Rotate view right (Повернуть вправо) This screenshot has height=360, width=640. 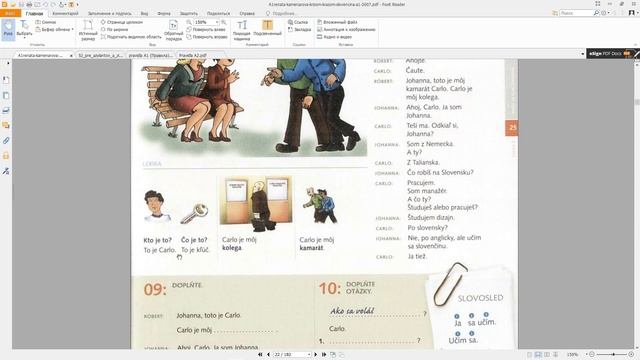point(207,37)
